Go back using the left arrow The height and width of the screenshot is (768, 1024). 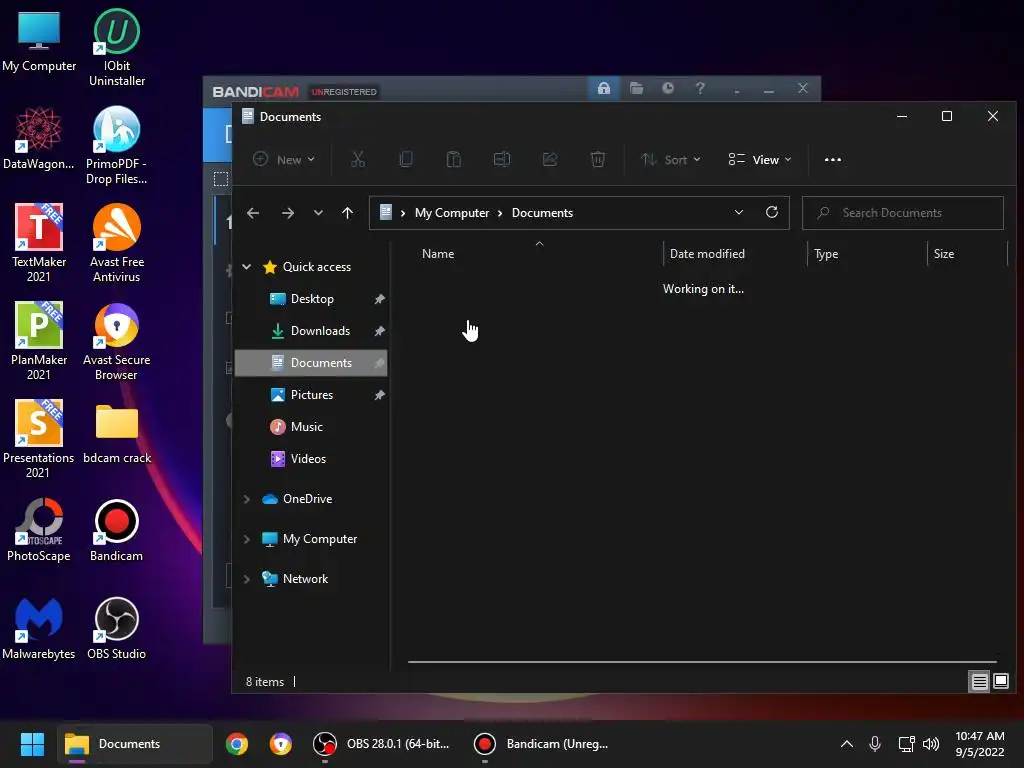tap(253, 213)
